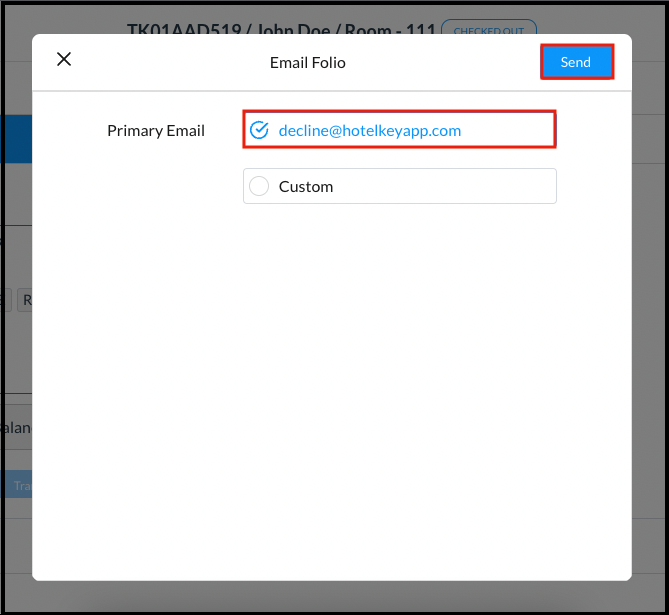Select the Custom radio circle
Viewport: 669px width, 615px height.
point(259,186)
